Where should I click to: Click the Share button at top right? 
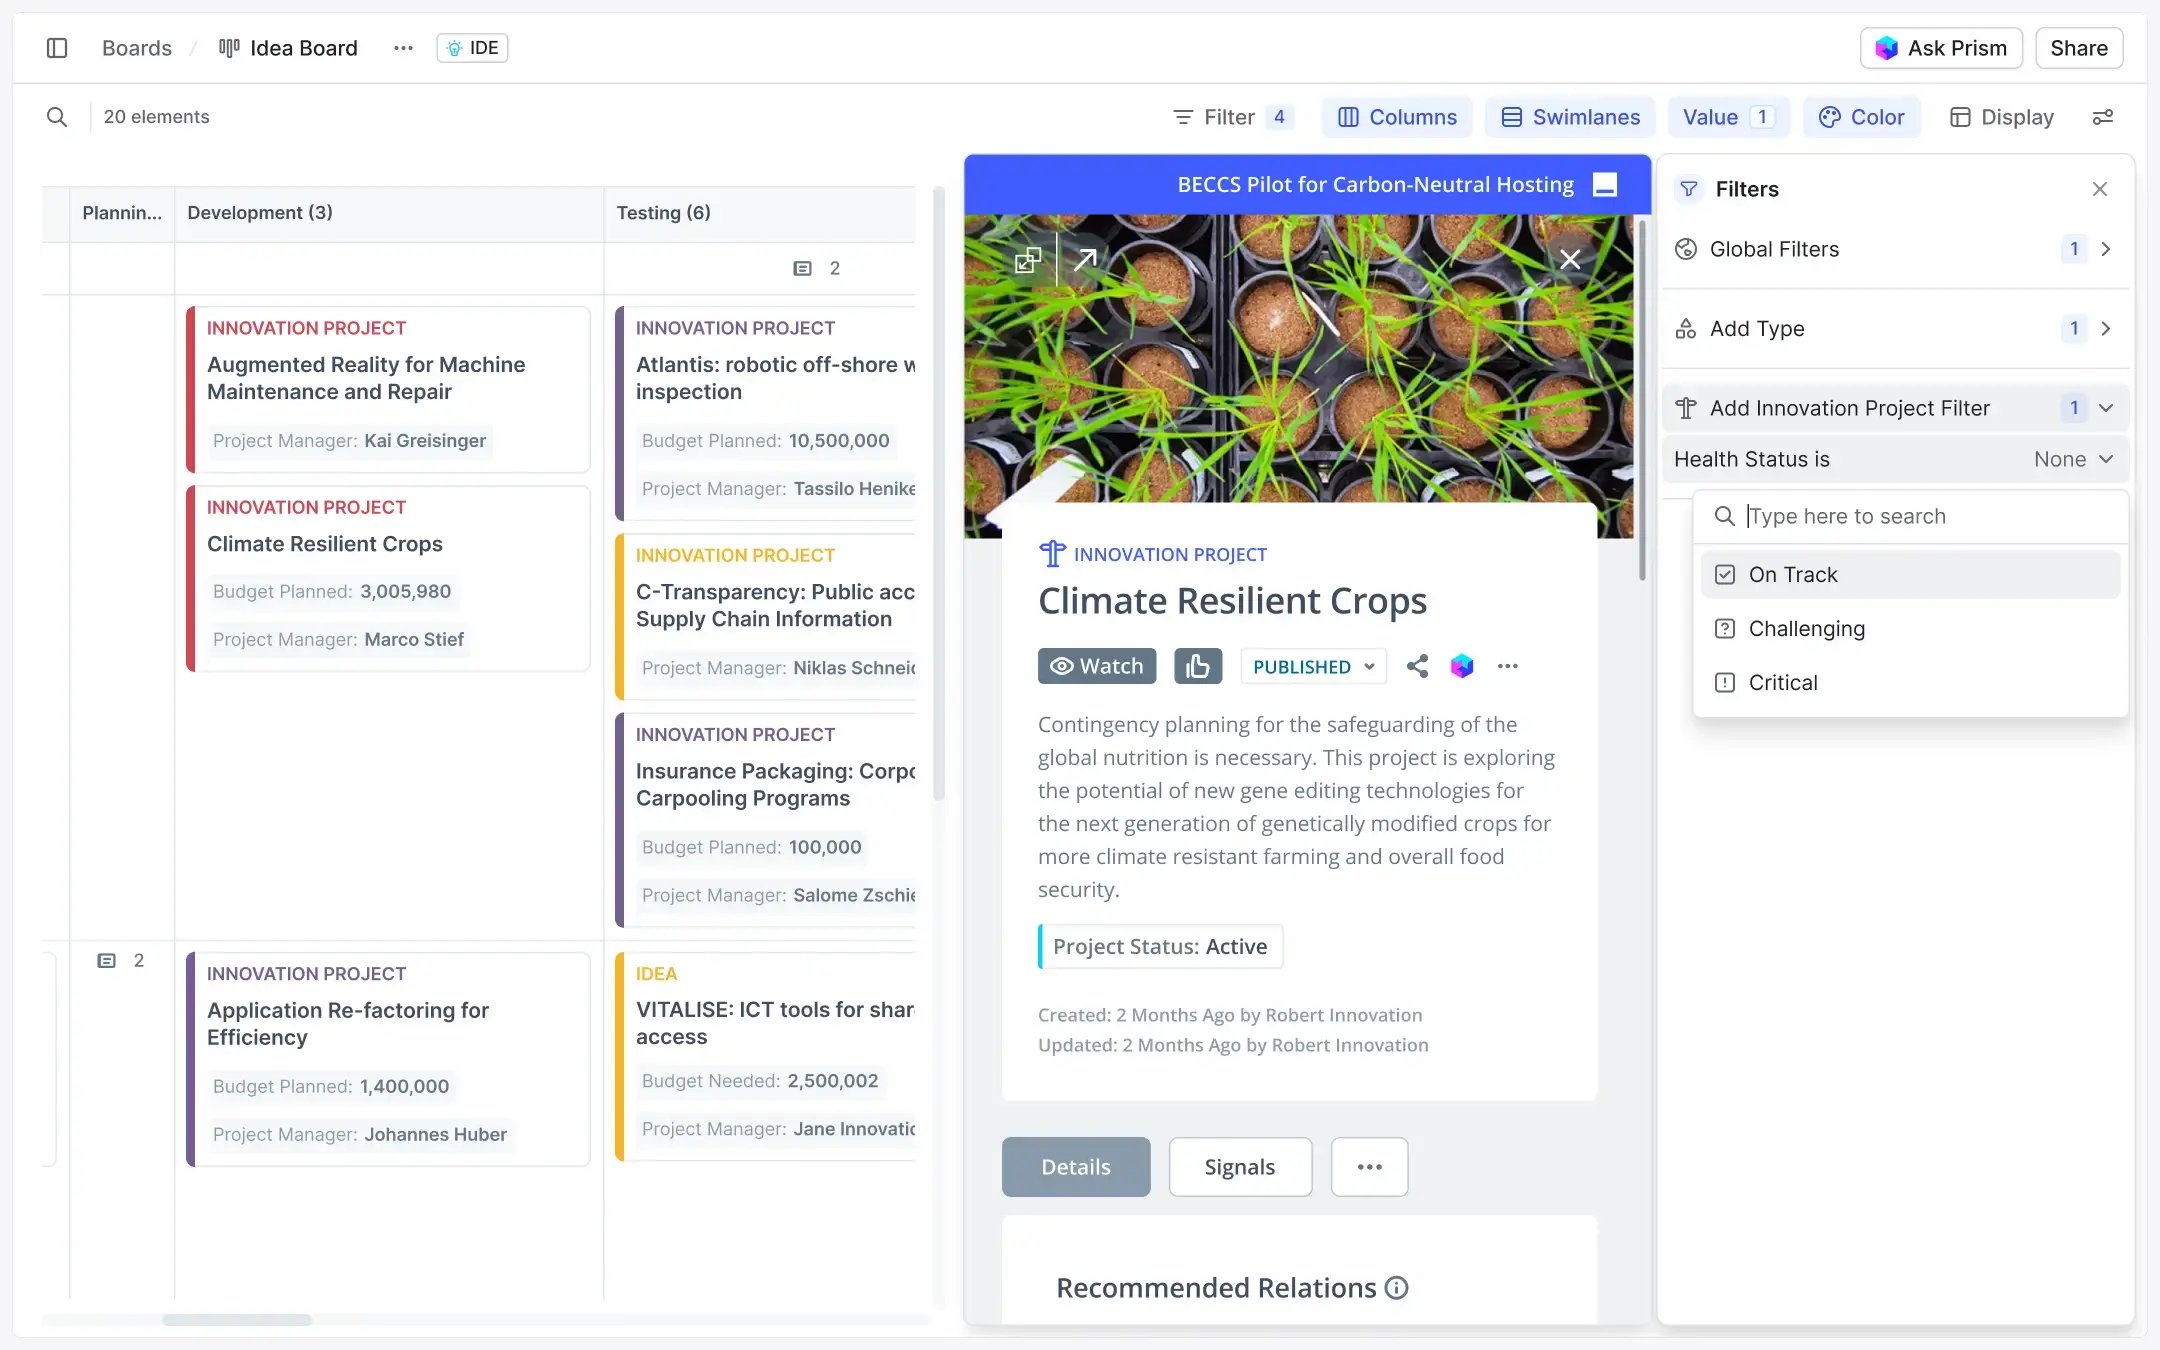click(2077, 47)
